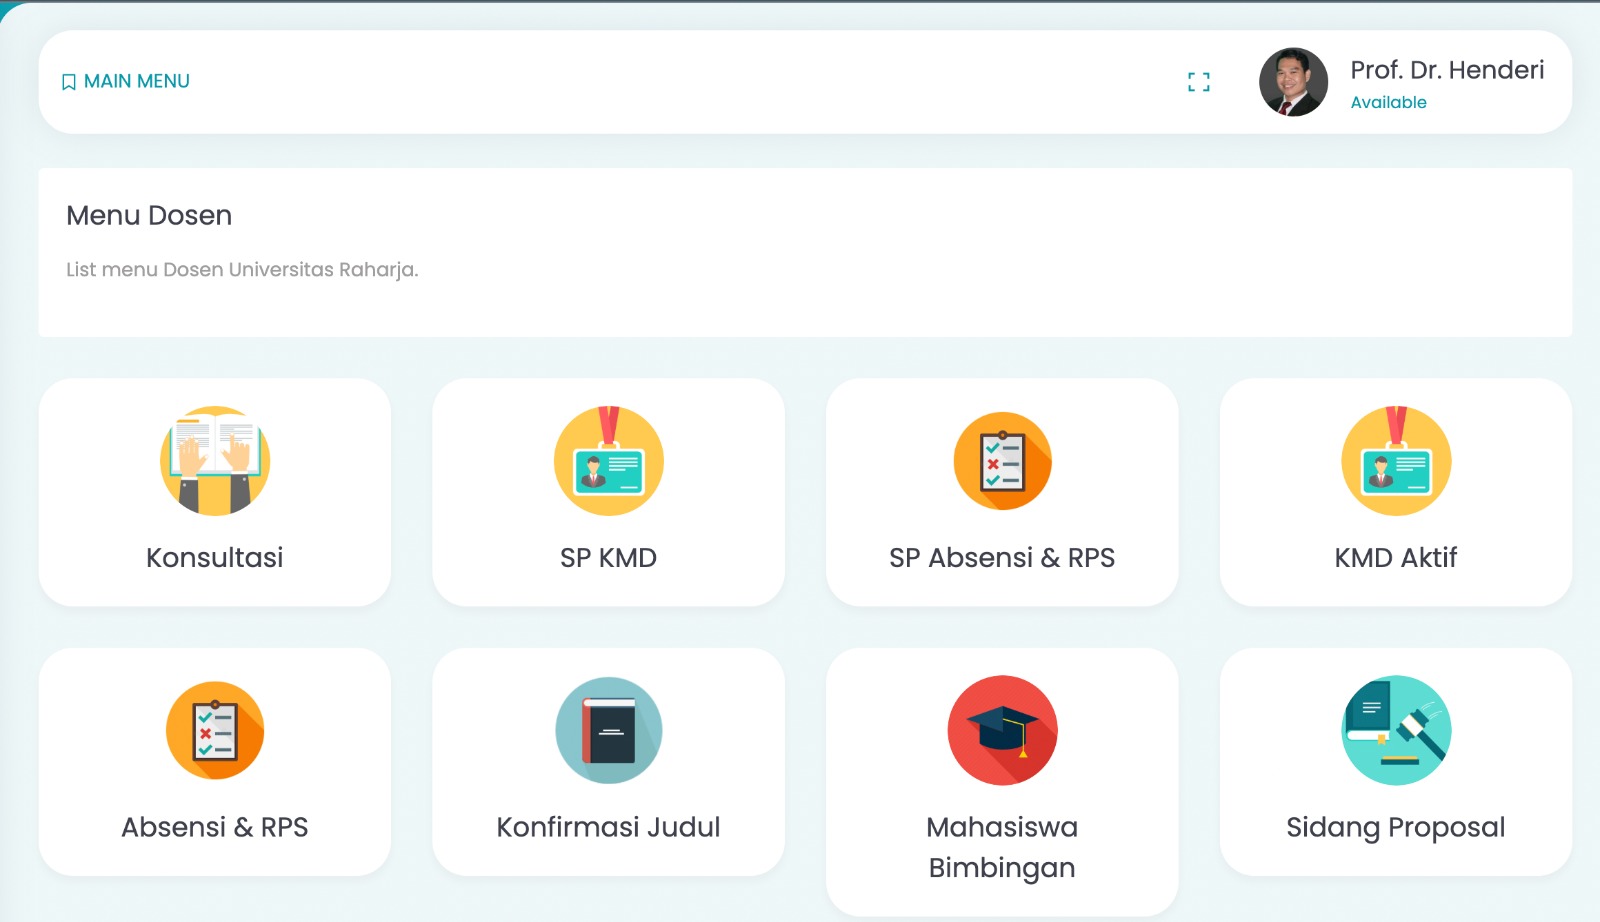Open the Prof. Dr. Henderi user name

click(1447, 70)
